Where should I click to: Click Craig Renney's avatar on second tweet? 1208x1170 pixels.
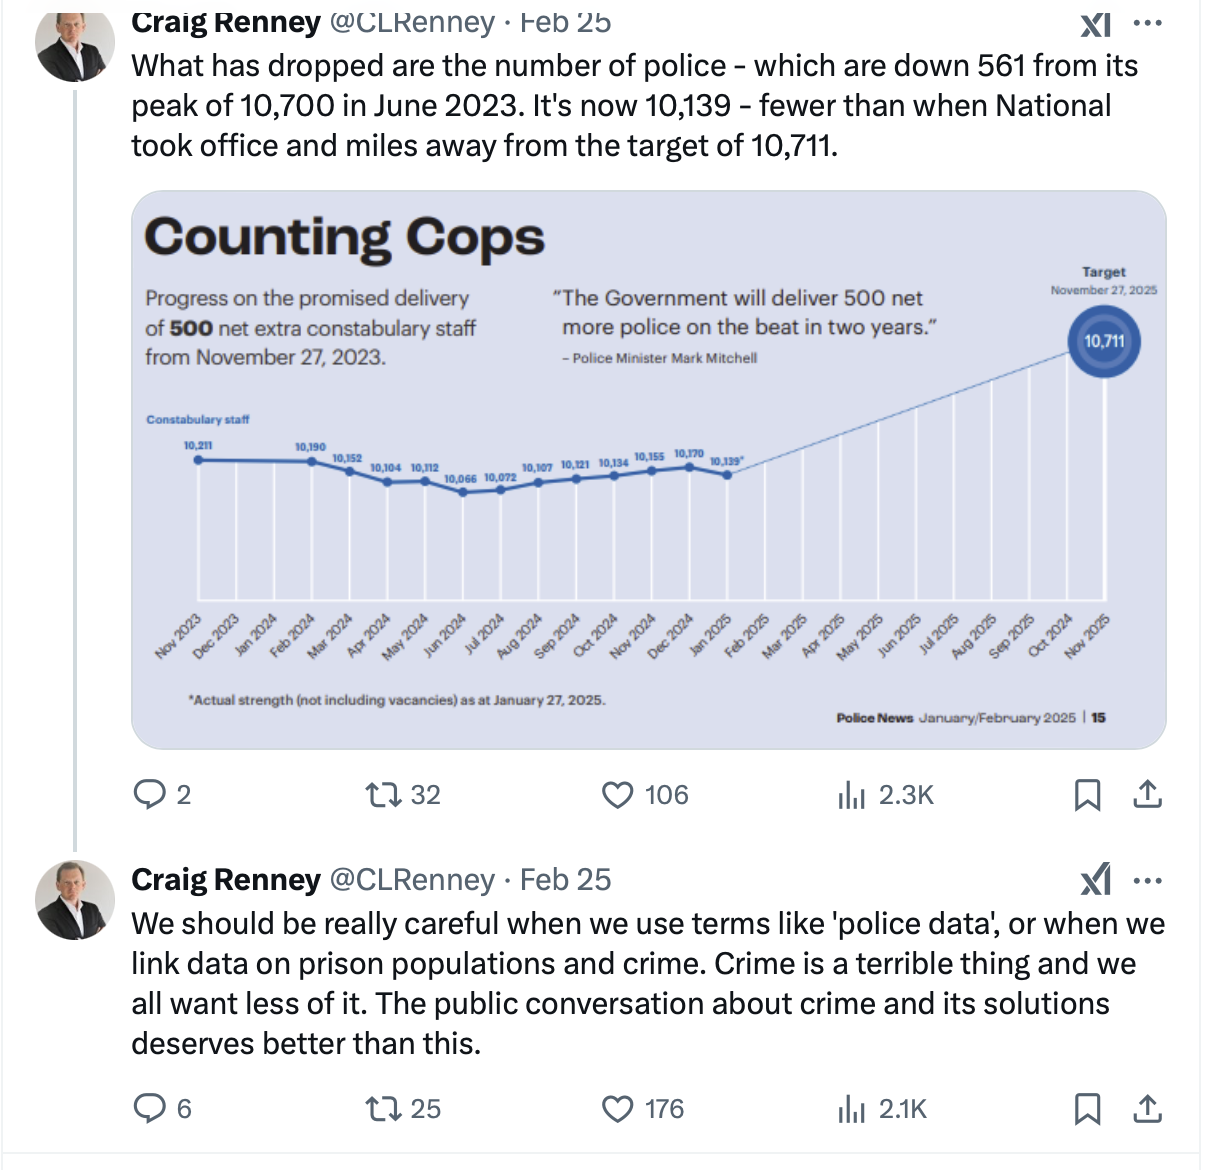click(x=75, y=899)
